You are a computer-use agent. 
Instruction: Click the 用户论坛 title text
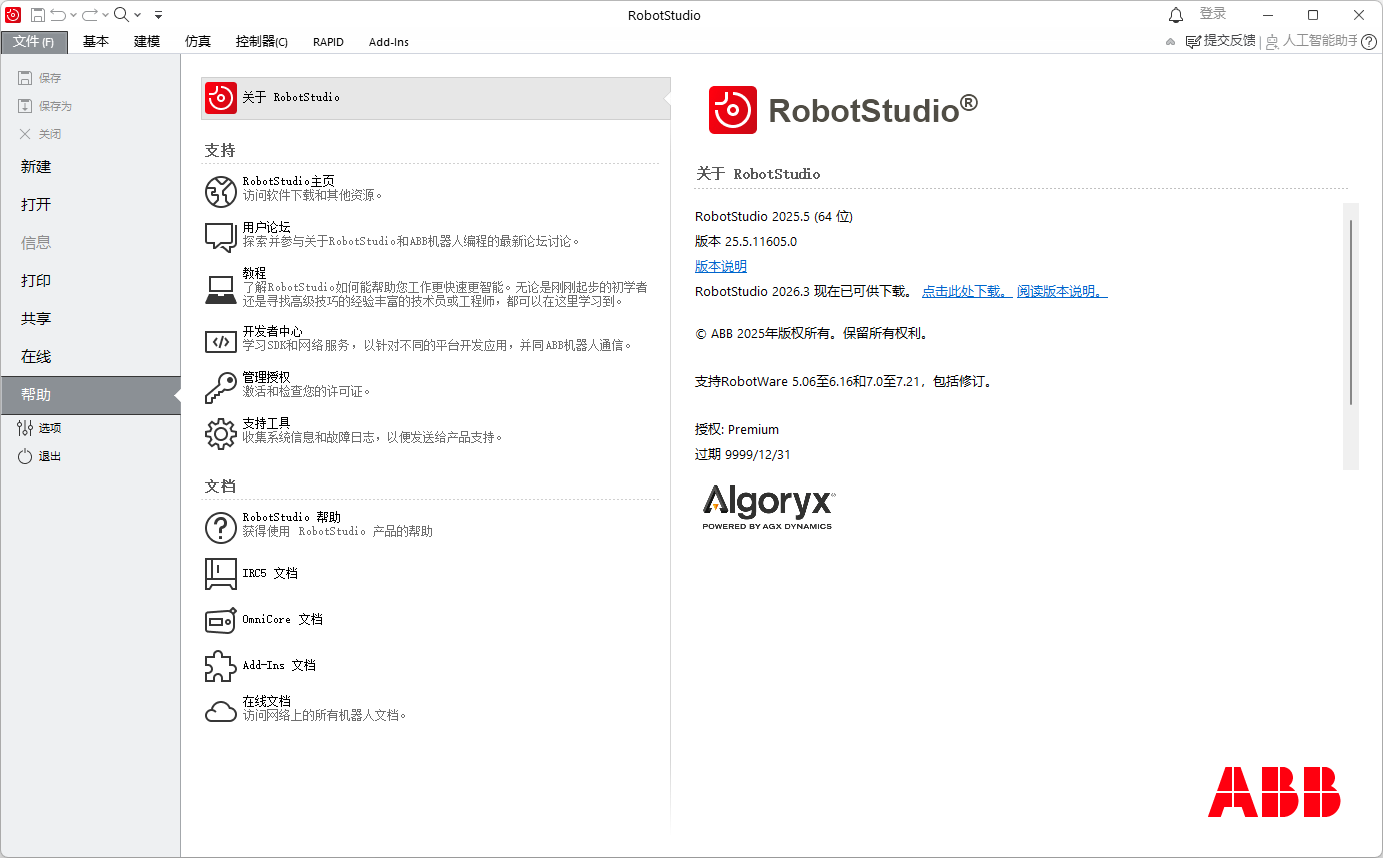[x=266, y=227]
